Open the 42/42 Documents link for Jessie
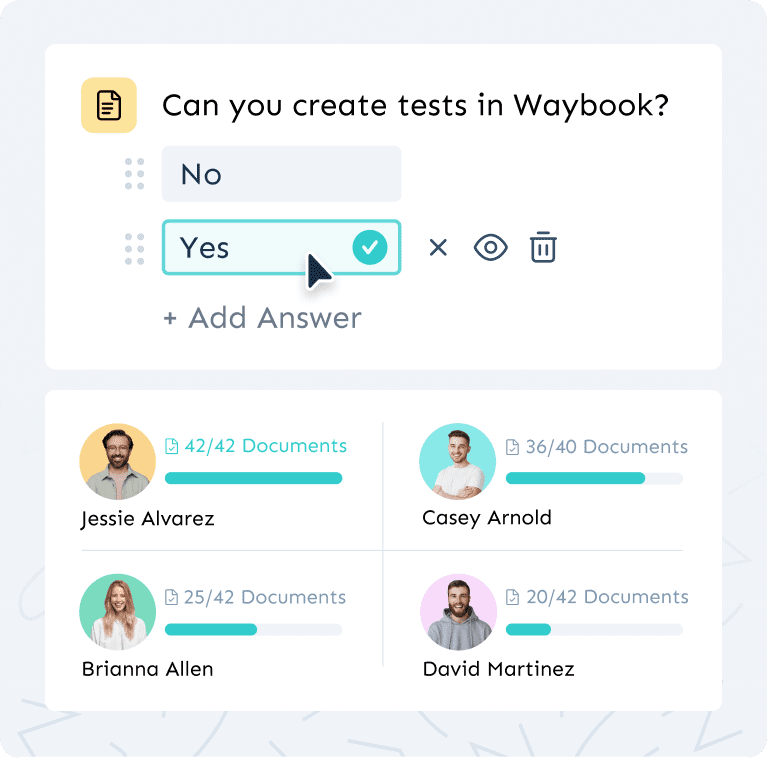This screenshot has width=767, height=758. coord(265,446)
